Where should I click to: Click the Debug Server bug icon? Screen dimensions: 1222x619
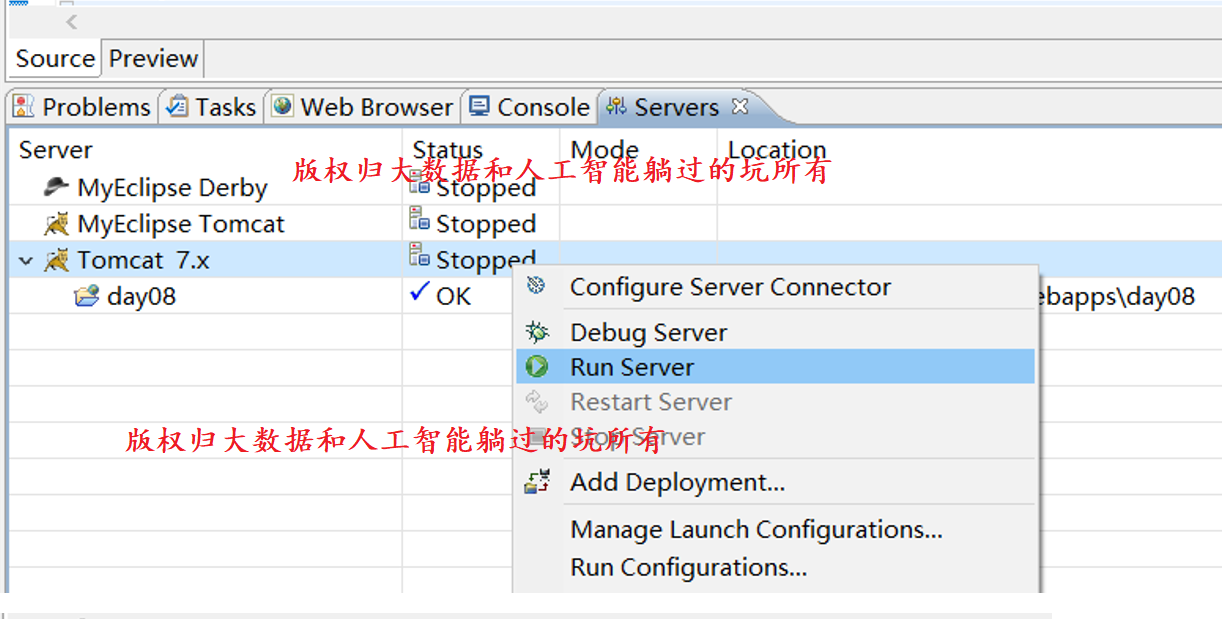coord(537,332)
